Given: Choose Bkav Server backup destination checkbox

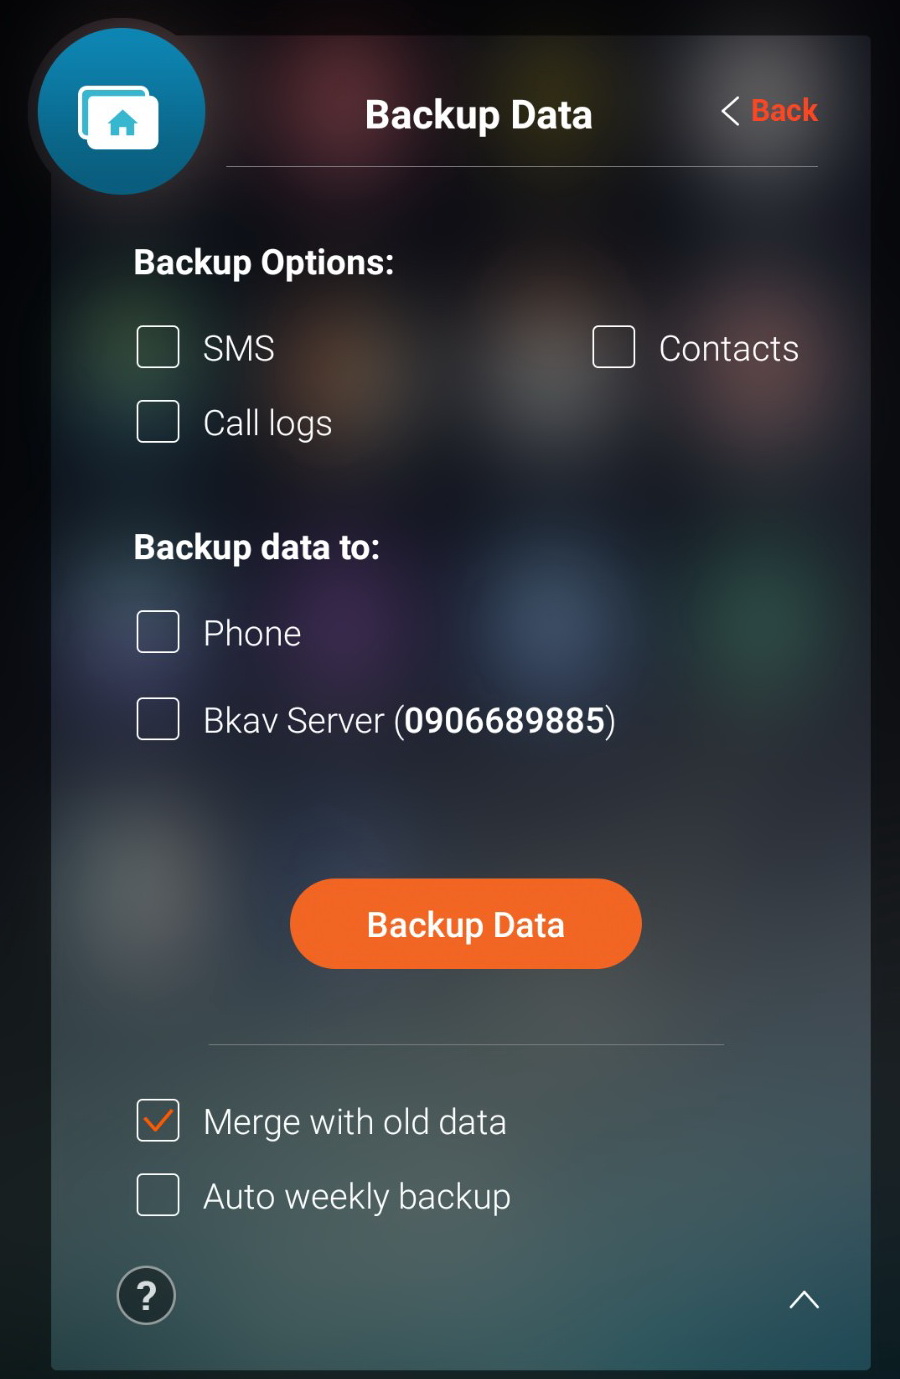Looking at the screenshot, I should click(158, 719).
